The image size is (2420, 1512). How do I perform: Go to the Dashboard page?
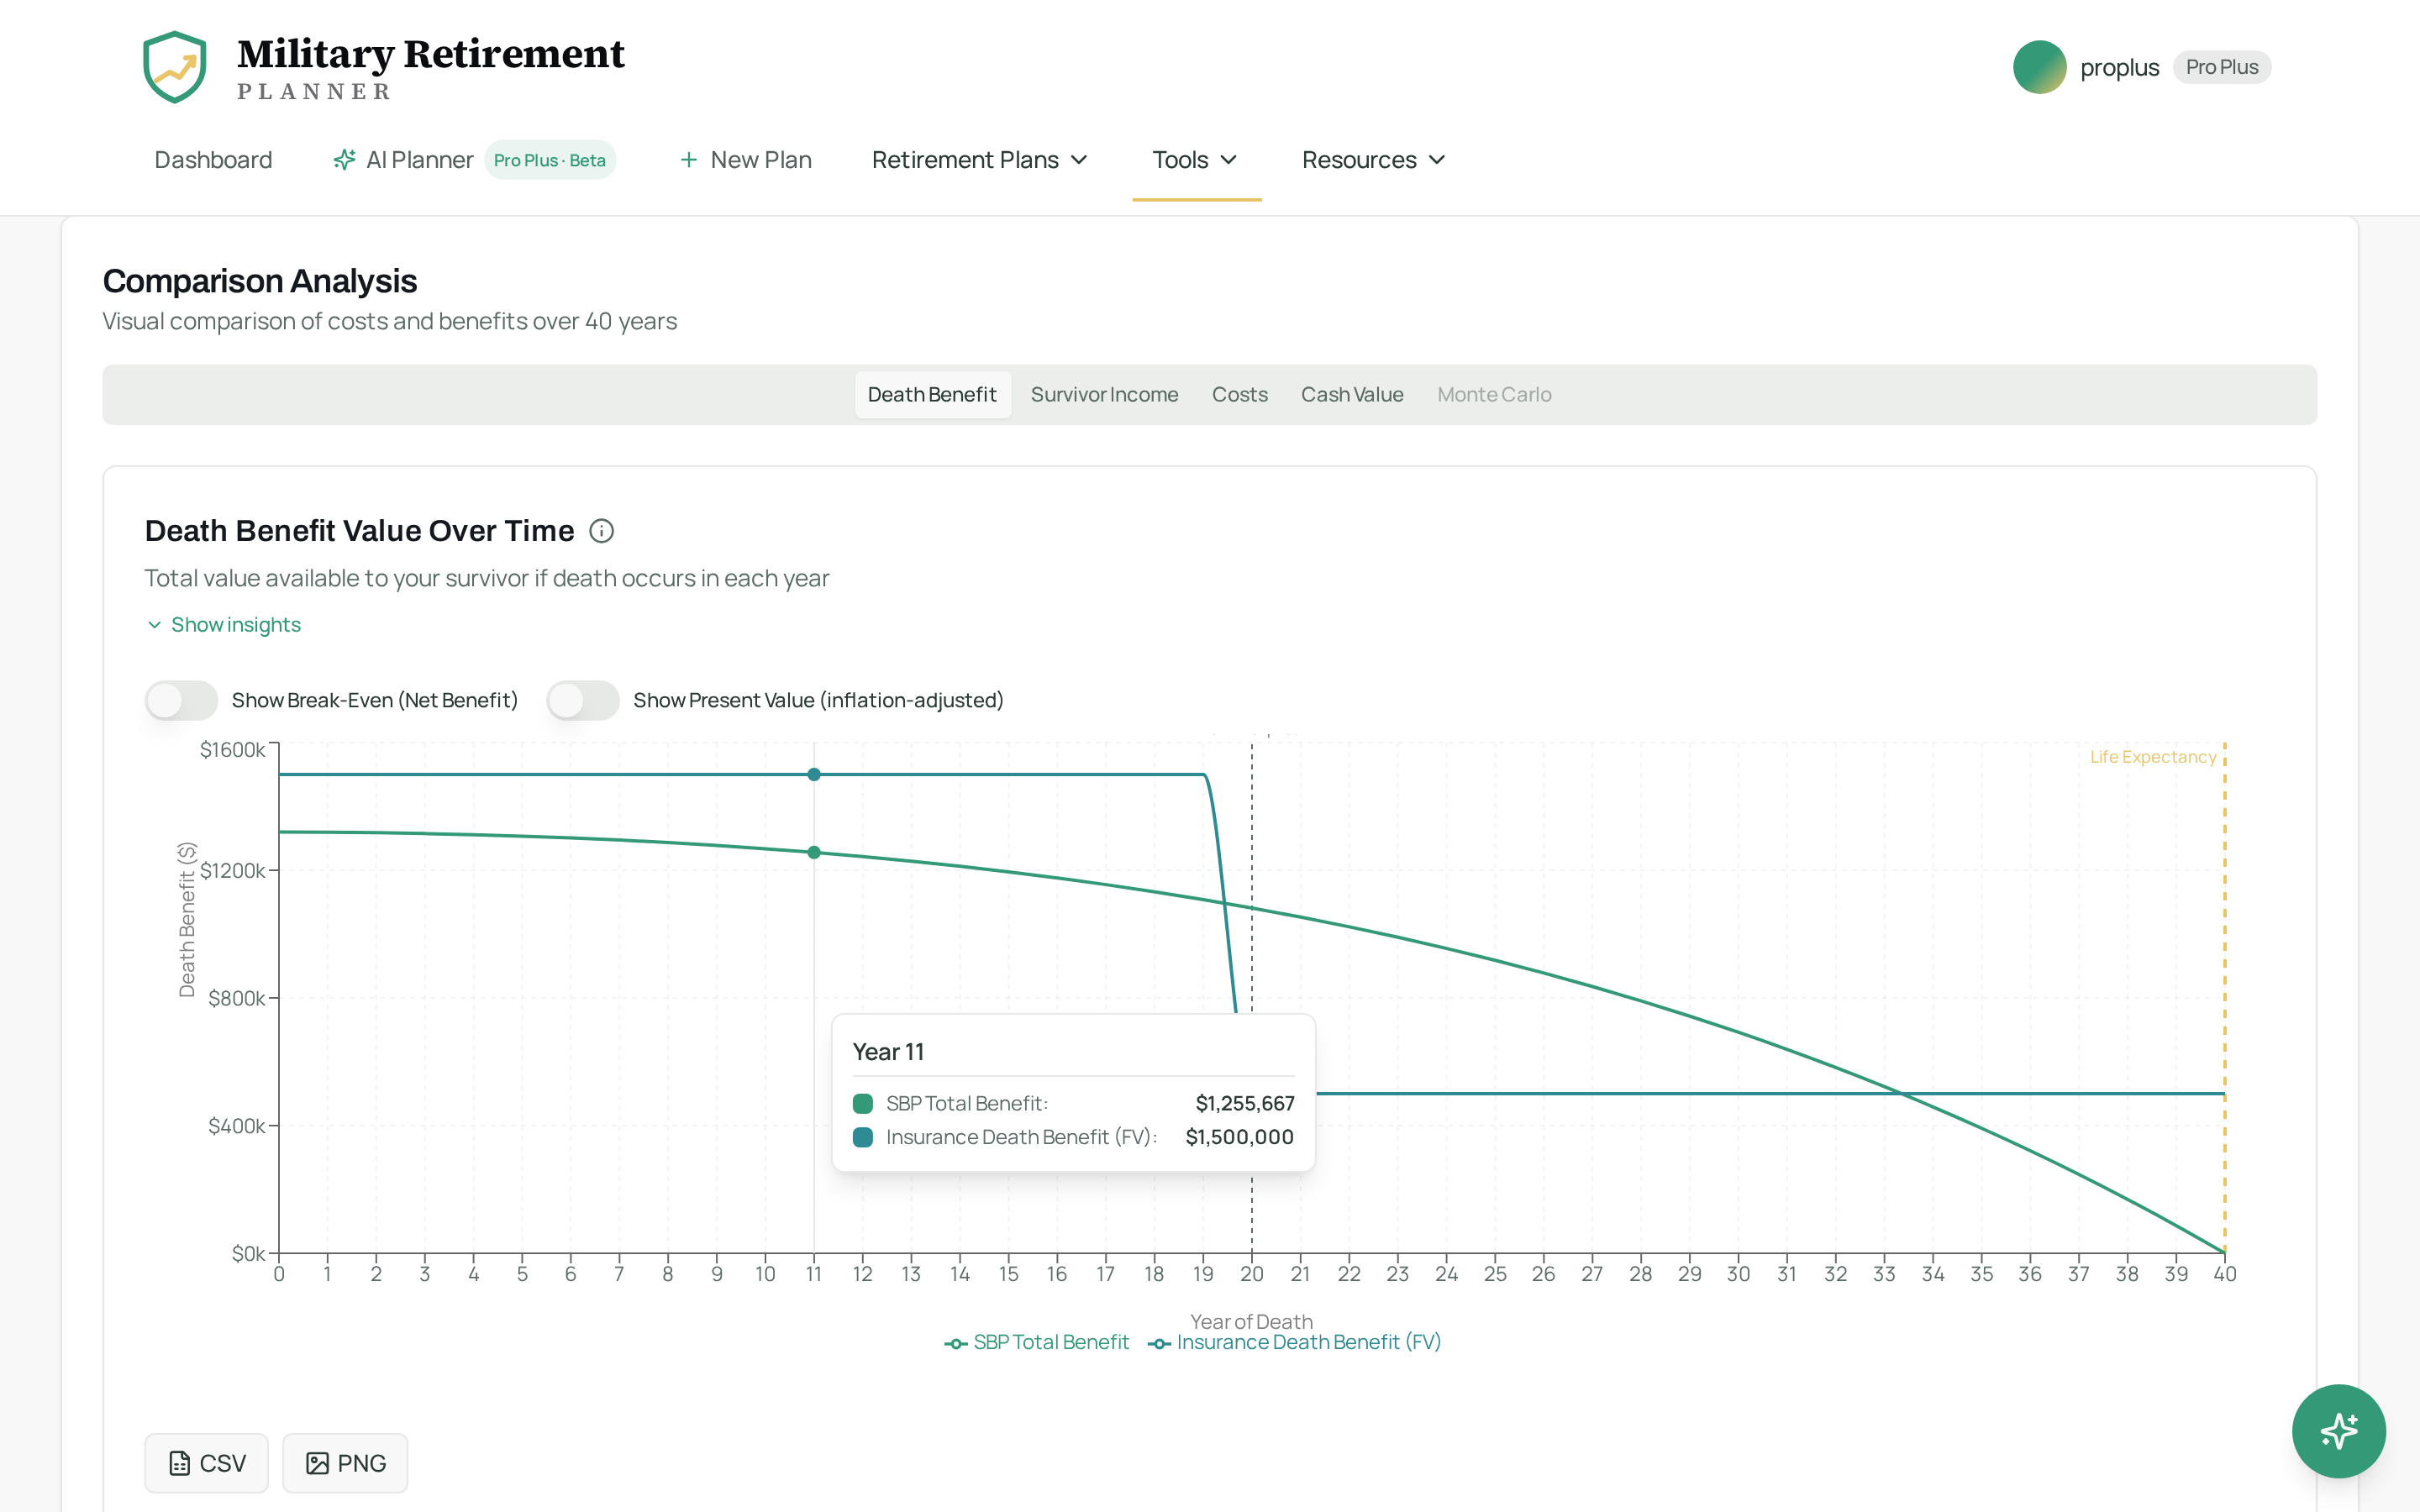point(213,160)
